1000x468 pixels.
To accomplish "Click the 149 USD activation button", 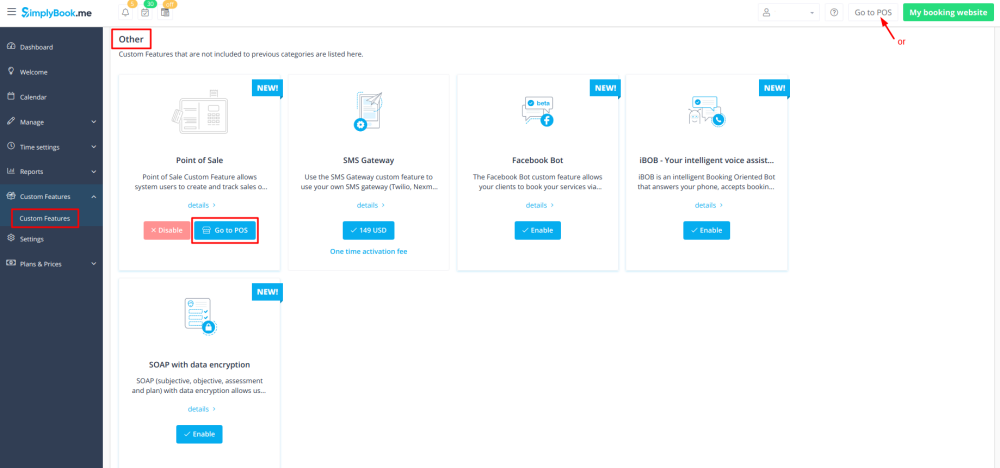I will coord(368,230).
